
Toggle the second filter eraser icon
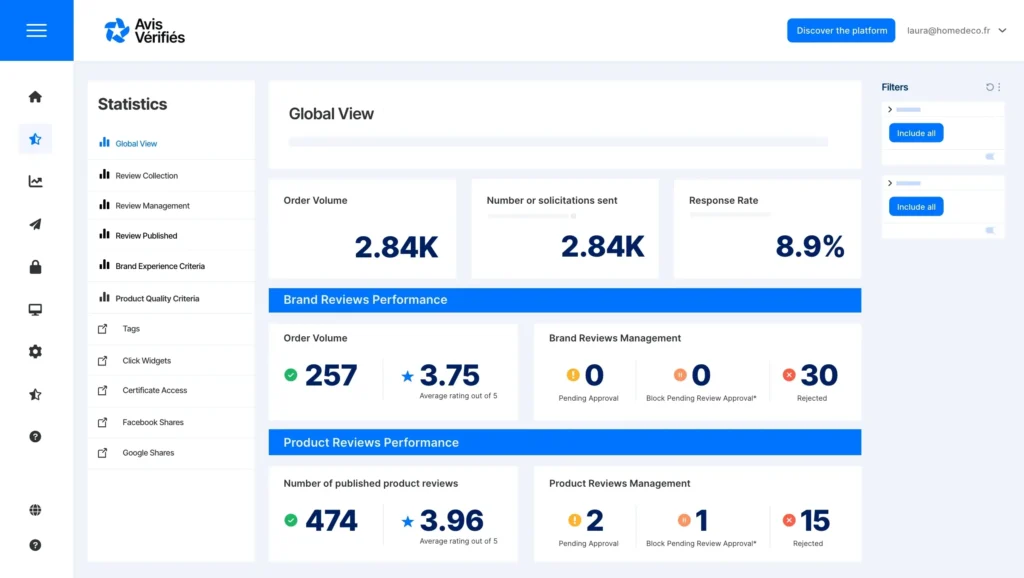click(x=990, y=231)
